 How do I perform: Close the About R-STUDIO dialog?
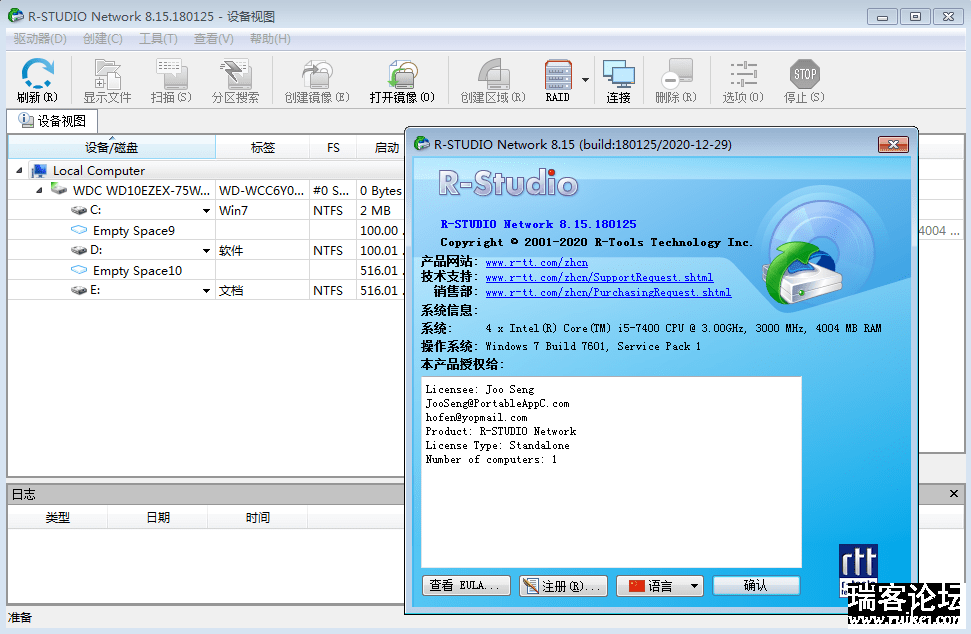893,144
